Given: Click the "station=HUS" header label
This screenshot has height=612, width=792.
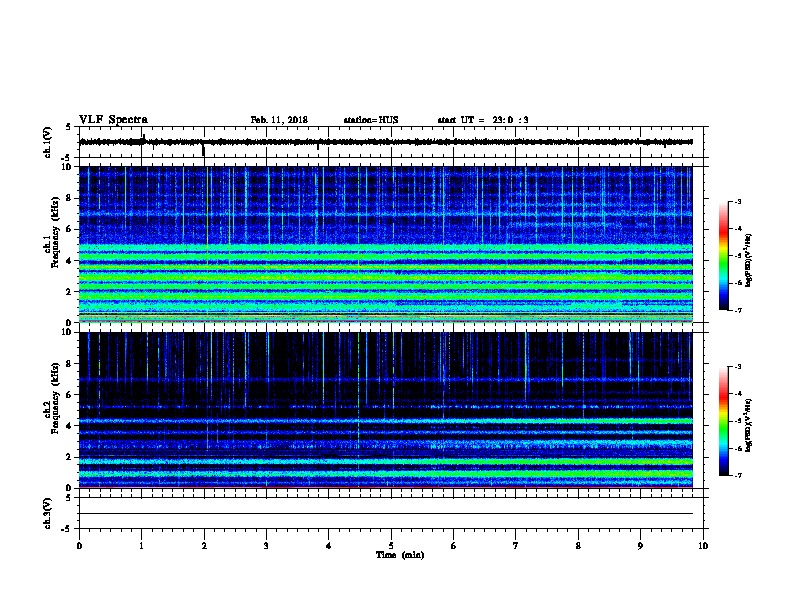Looking at the screenshot, I should pyautogui.click(x=371, y=120).
